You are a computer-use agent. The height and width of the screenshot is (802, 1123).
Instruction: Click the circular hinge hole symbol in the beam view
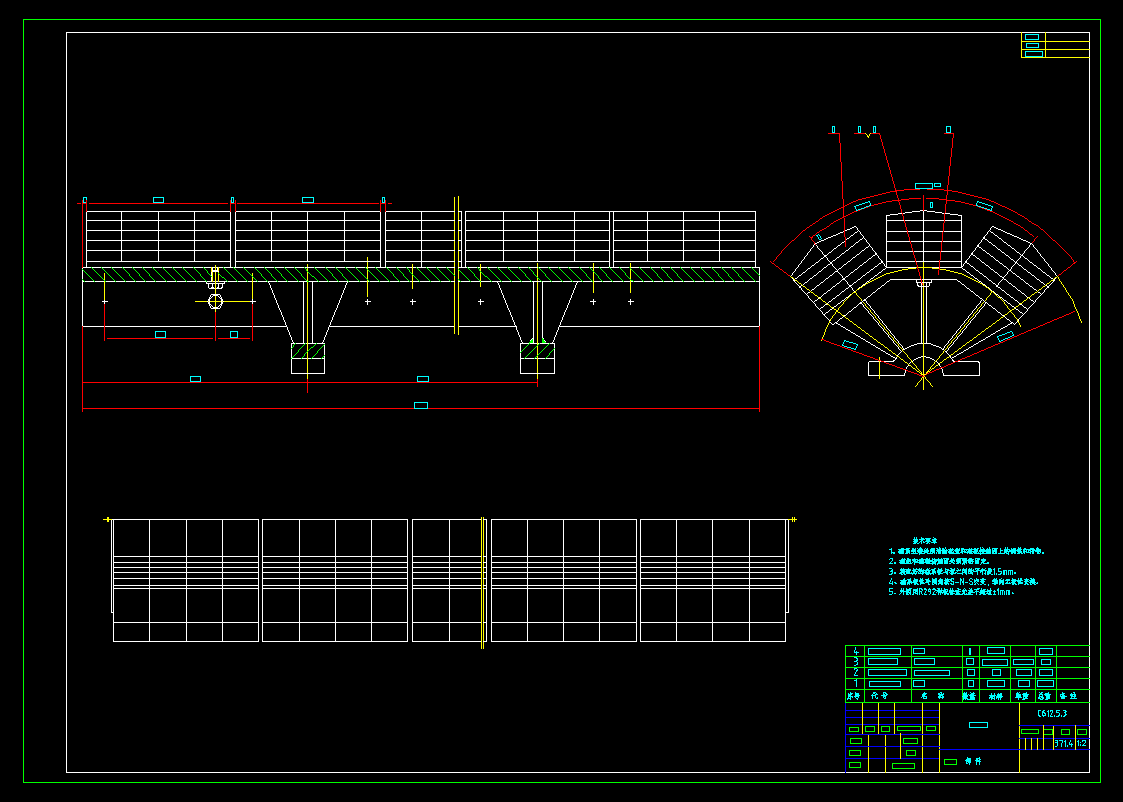pos(215,300)
